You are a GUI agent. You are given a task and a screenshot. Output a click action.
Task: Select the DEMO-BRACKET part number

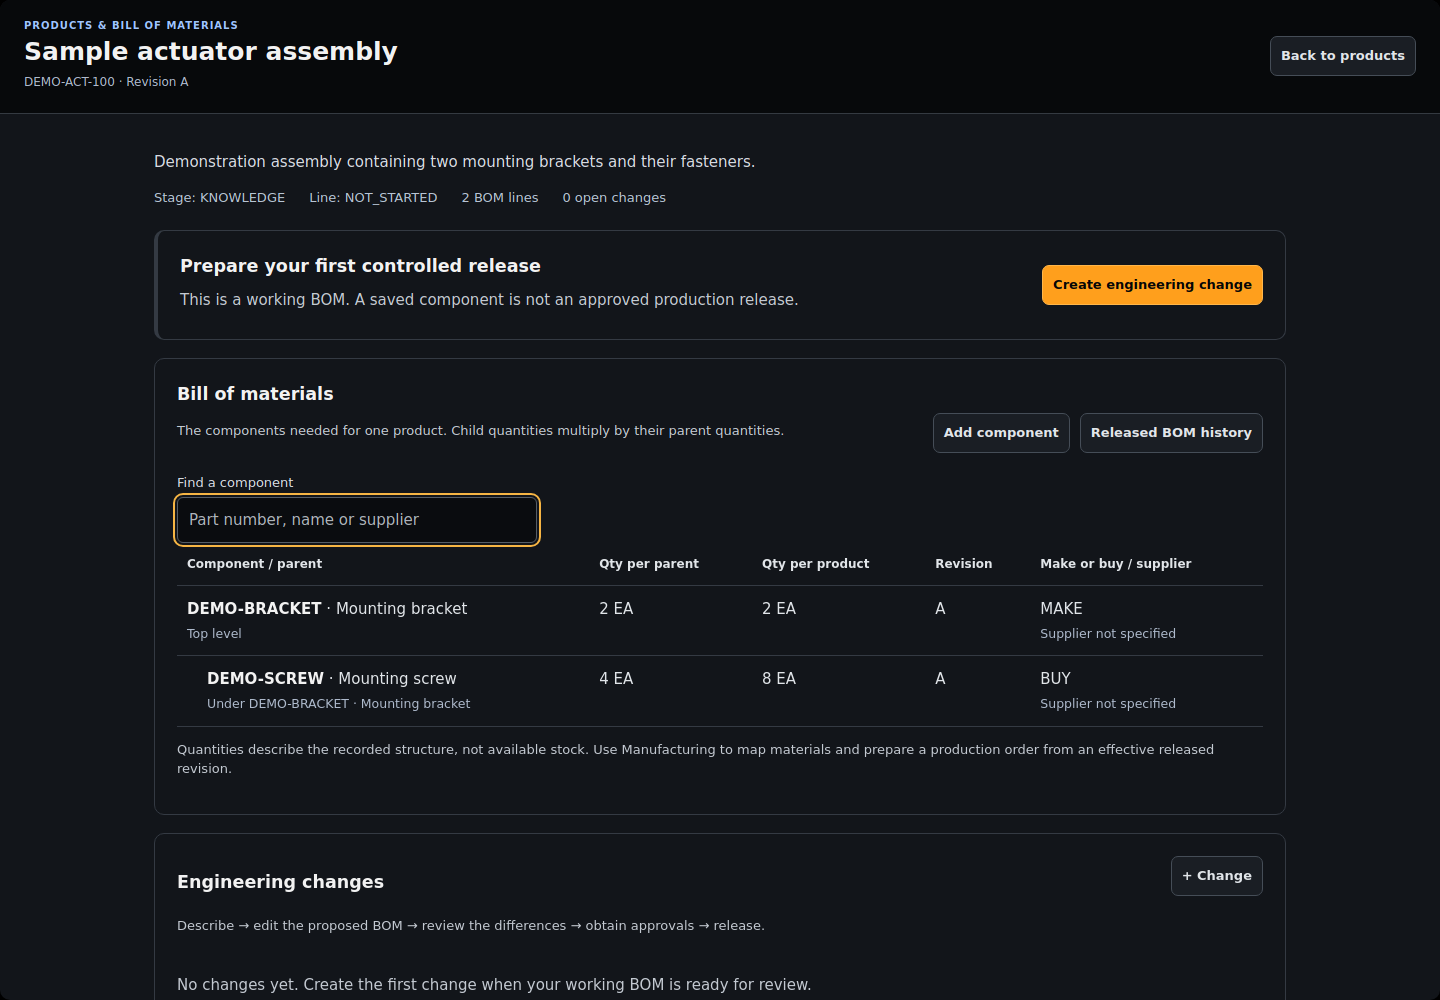pyautogui.click(x=254, y=609)
